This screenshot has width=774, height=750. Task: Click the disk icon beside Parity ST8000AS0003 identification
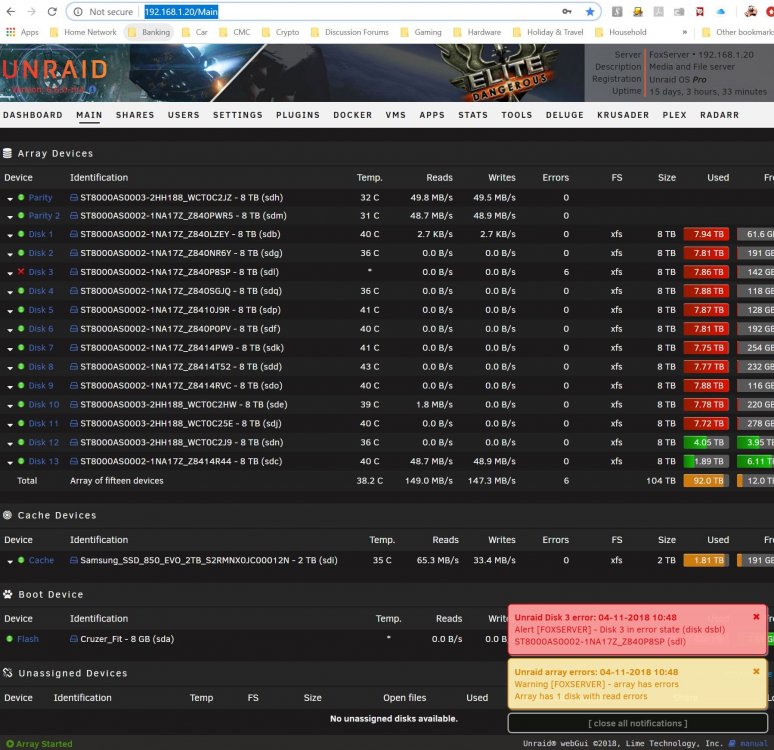pyautogui.click(x=74, y=197)
